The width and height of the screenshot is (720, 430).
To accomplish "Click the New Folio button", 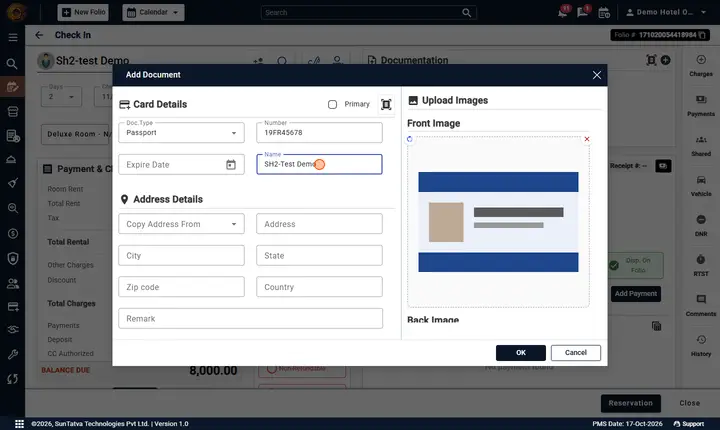I will pos(83,12).
